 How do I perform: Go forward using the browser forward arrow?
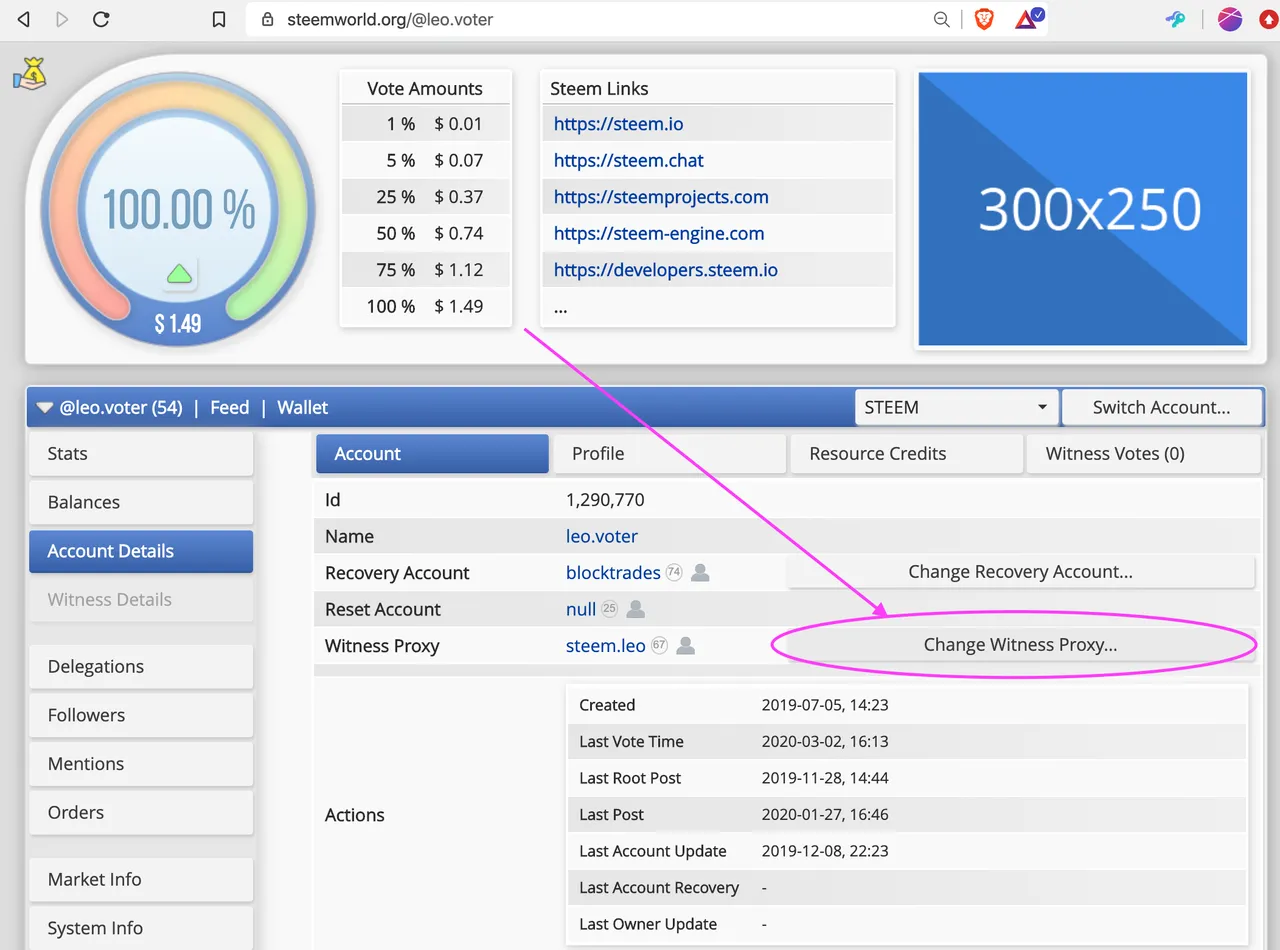coord(62,19)
